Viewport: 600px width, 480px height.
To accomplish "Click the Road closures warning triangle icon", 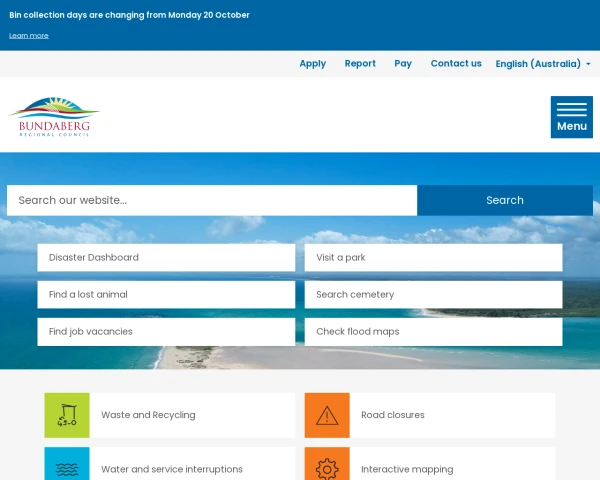I will (327, 415).
